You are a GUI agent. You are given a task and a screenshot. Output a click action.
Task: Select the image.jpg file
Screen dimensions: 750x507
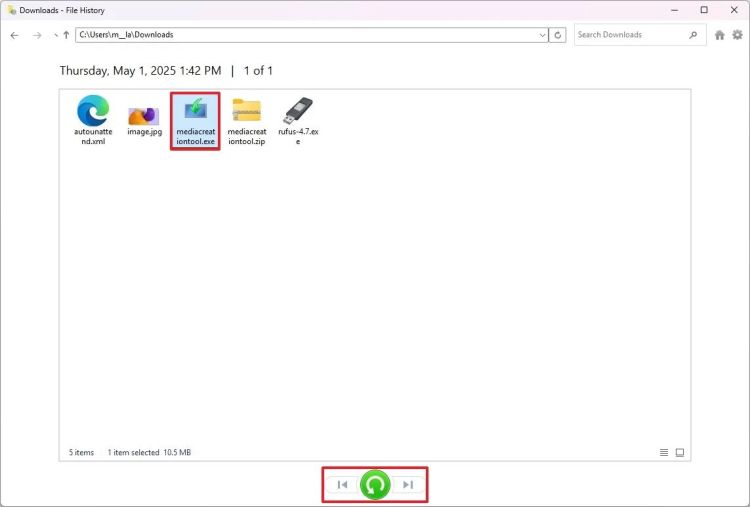tap(144, 121)
